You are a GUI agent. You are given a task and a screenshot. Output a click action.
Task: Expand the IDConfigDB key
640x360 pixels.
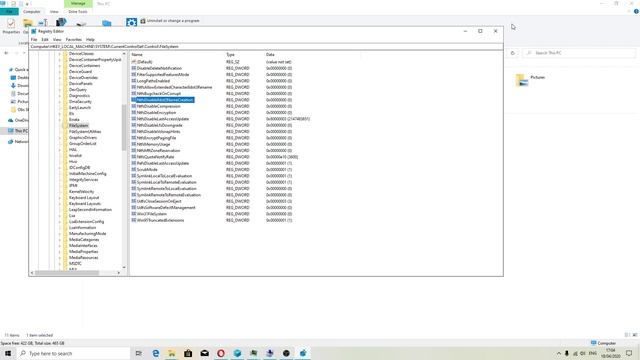tap(60, 167)
